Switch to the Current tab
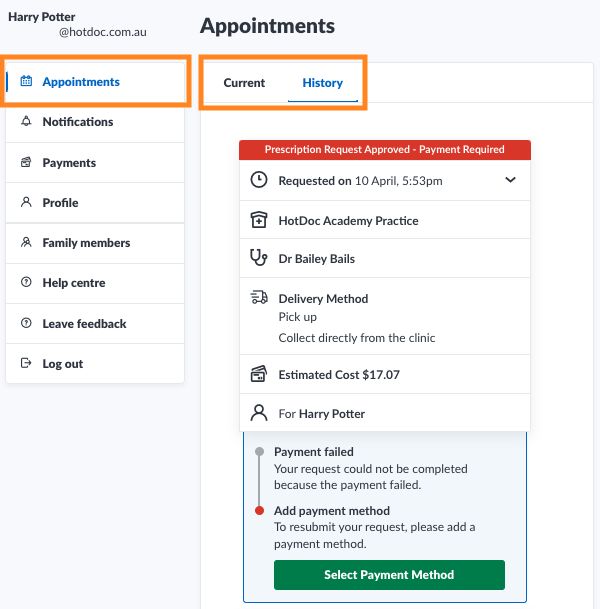 pos(244,83)
